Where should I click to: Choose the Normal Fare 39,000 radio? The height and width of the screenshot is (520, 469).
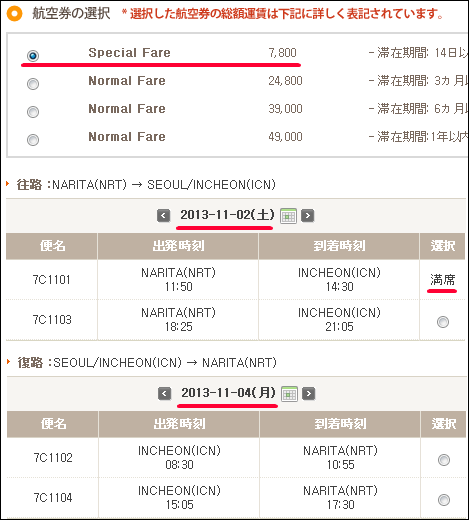click(x=33, y=112)
